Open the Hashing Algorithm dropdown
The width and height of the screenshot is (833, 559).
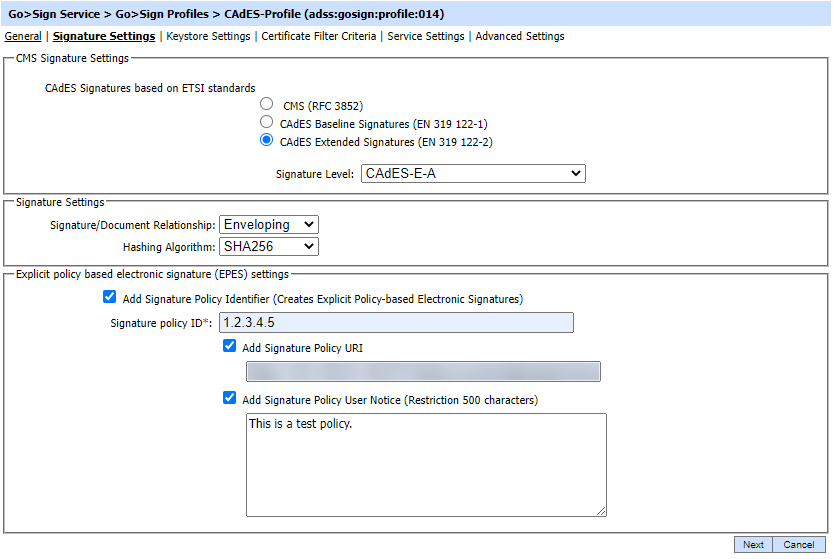pos(268,246)
